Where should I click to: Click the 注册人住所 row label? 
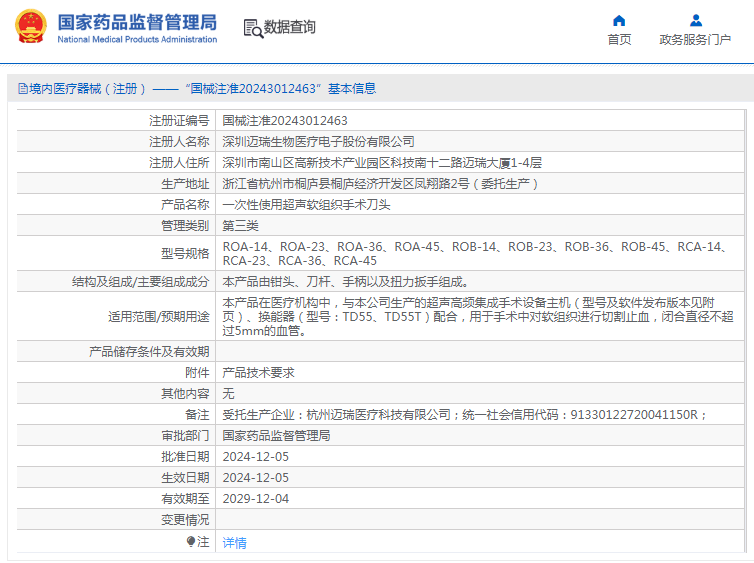[179, 163]
